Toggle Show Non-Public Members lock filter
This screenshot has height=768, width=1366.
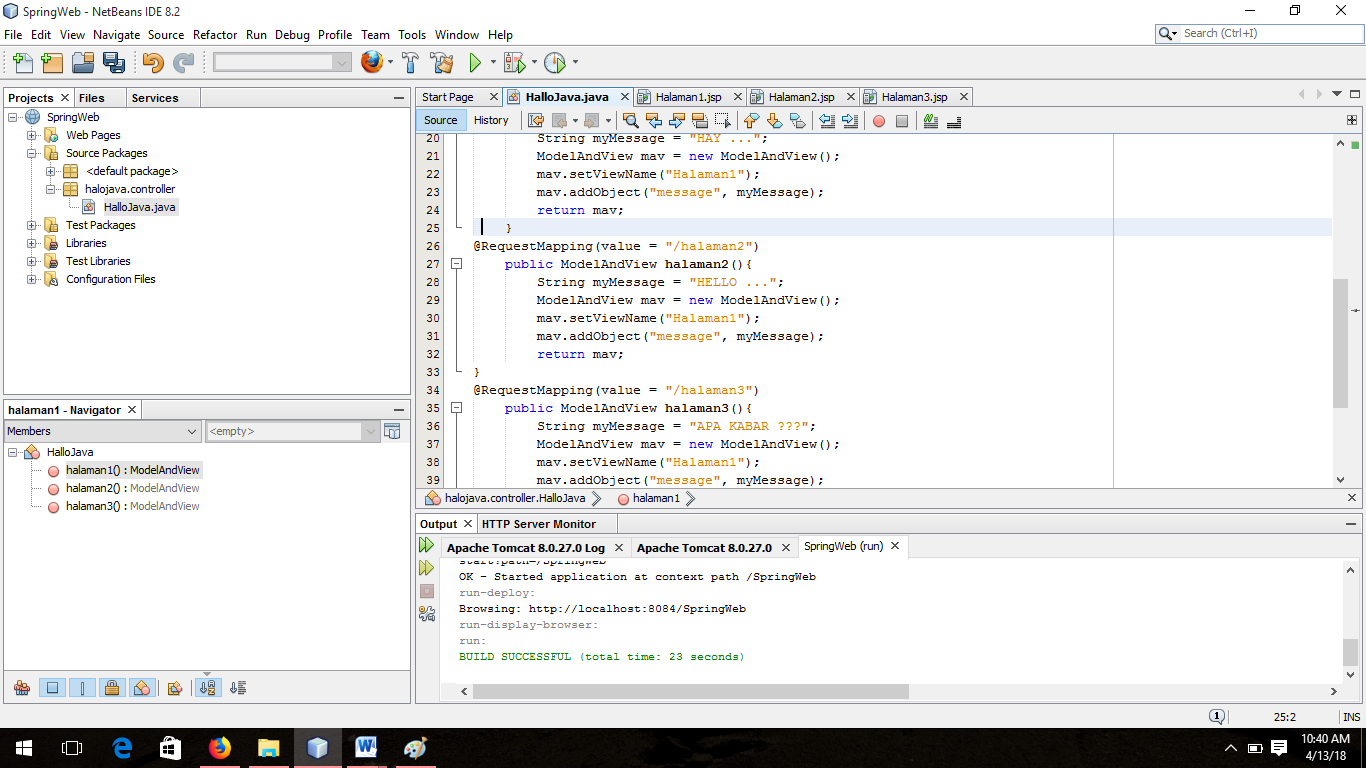(x=112, y=688)
